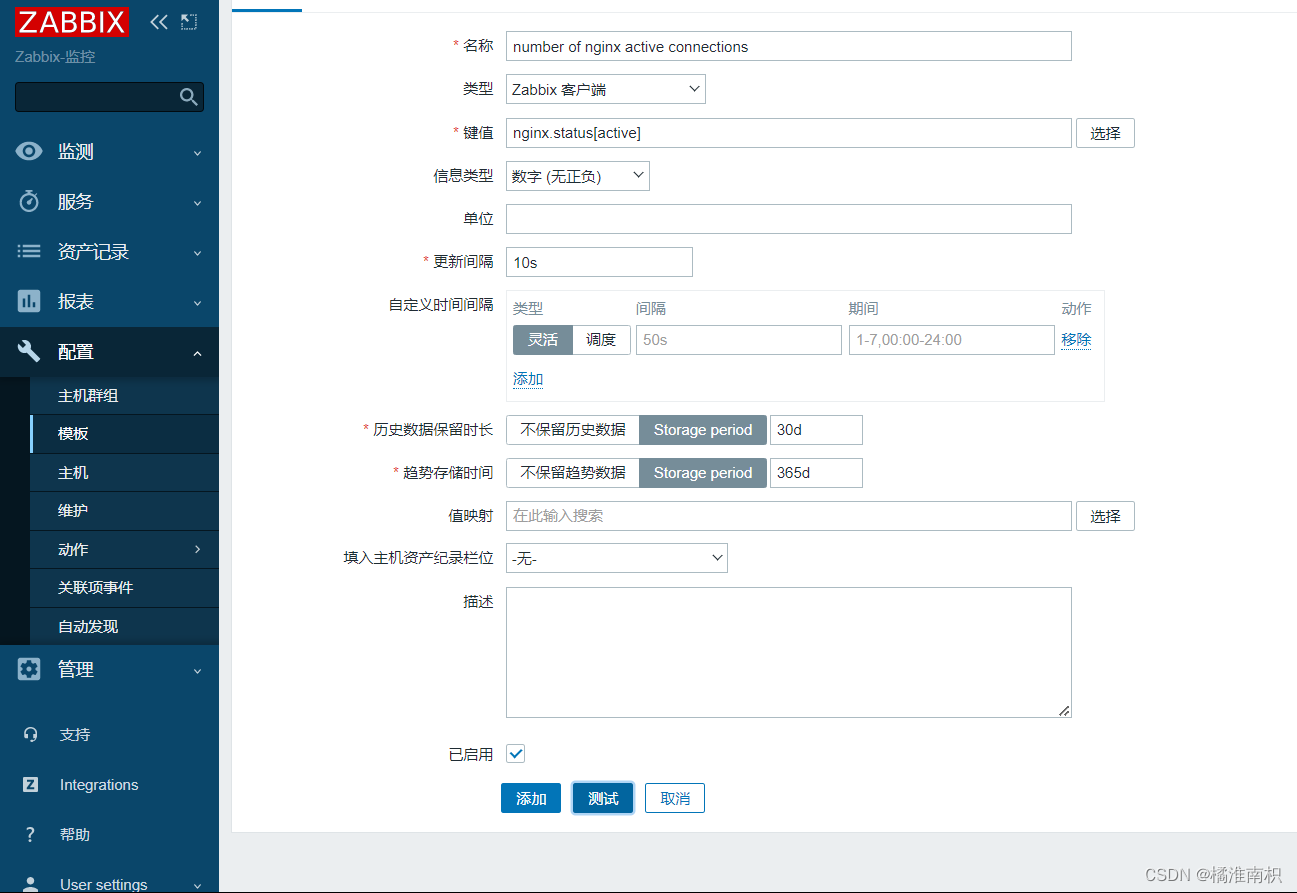Expand the 管理 menu

(x=197, y=671)
